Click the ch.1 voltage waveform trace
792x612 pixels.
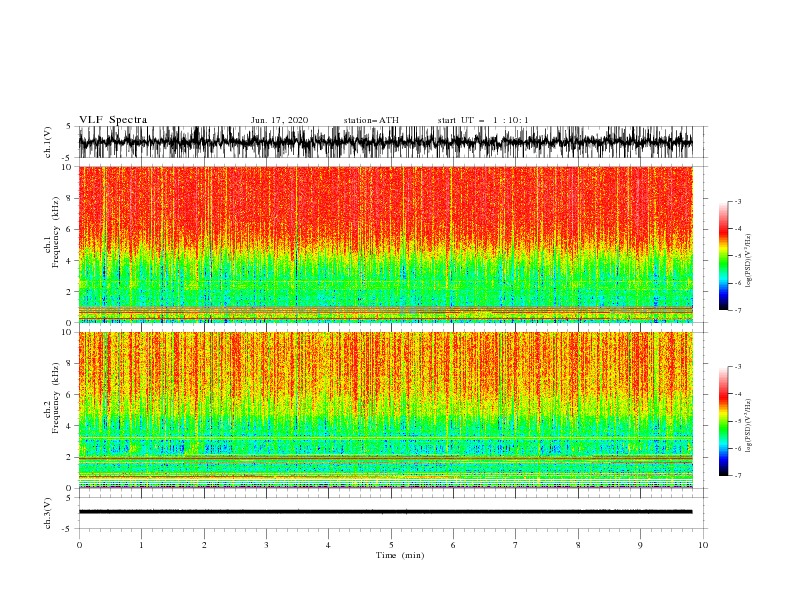tap(385, 142)
